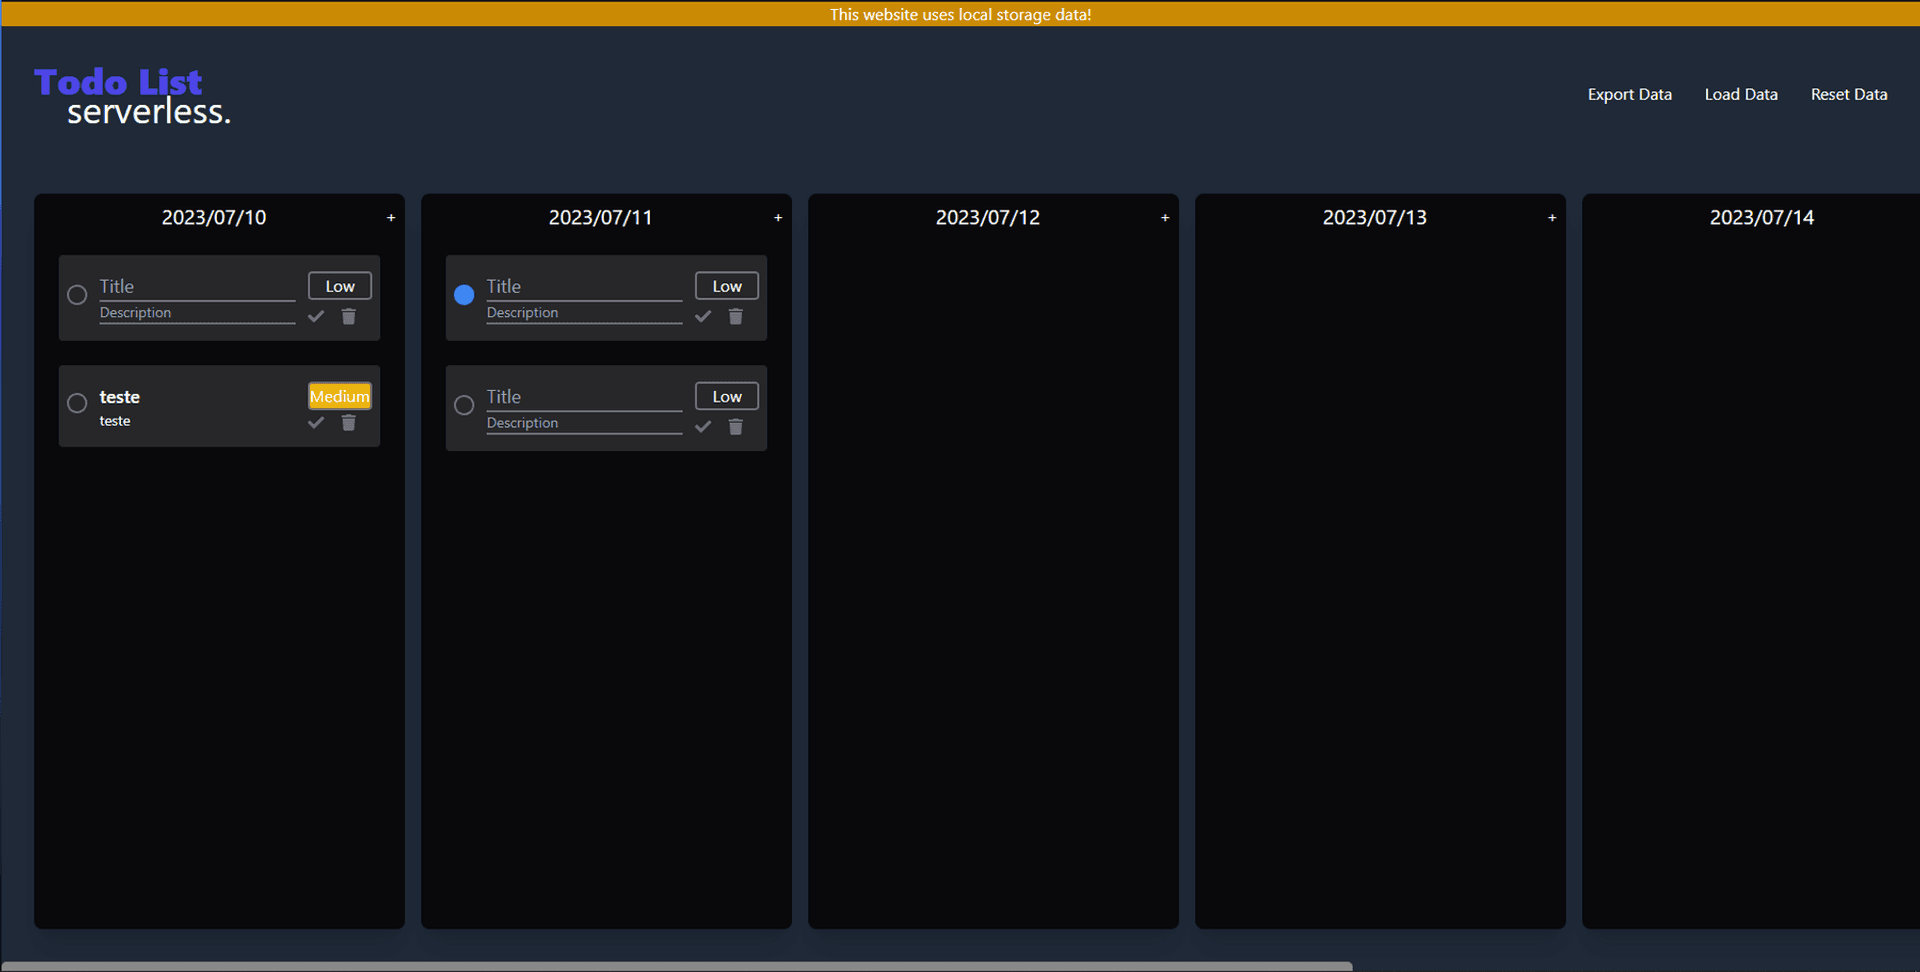Click the horizontal scrollbar at the bottom
The height and width of the screenshot is (972, 1920).
coord(676,966)
